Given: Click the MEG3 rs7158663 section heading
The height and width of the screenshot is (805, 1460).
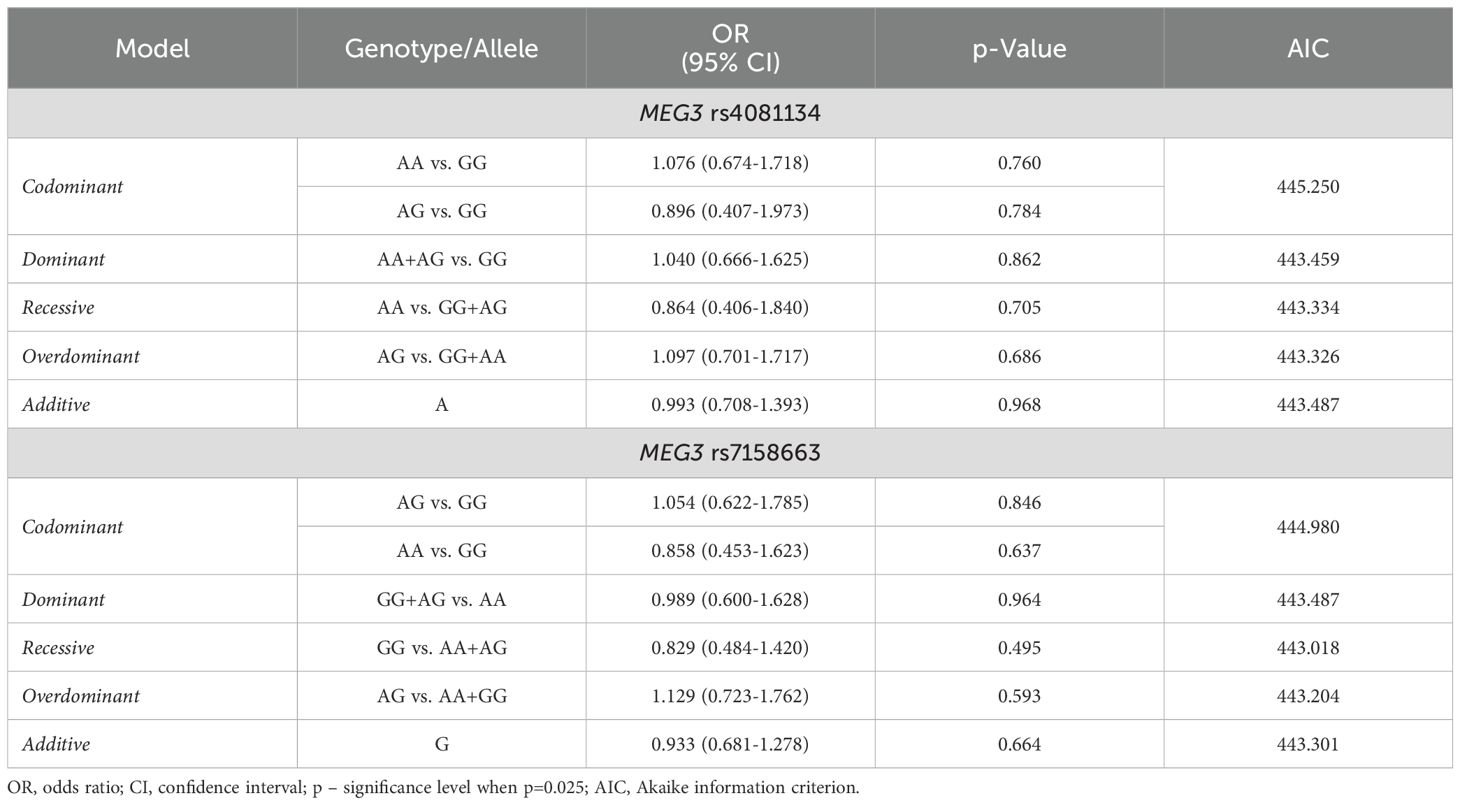Looking at the screenshot, I should click(730, 453).
